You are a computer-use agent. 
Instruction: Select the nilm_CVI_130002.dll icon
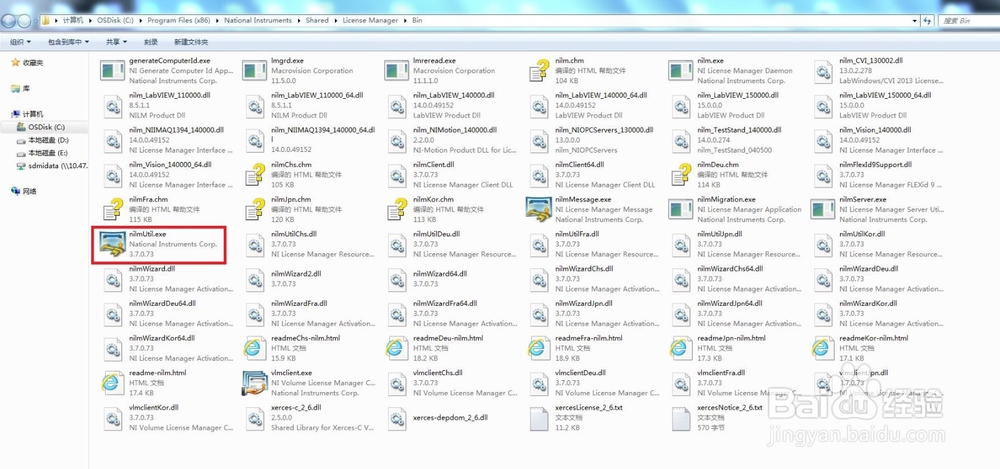(x=823, y=71)
